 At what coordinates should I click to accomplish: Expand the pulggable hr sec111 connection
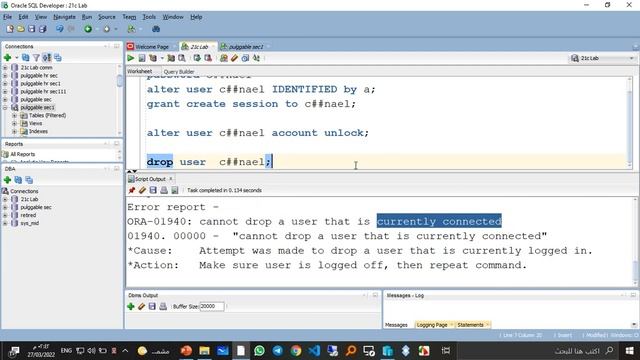[5, 91]
